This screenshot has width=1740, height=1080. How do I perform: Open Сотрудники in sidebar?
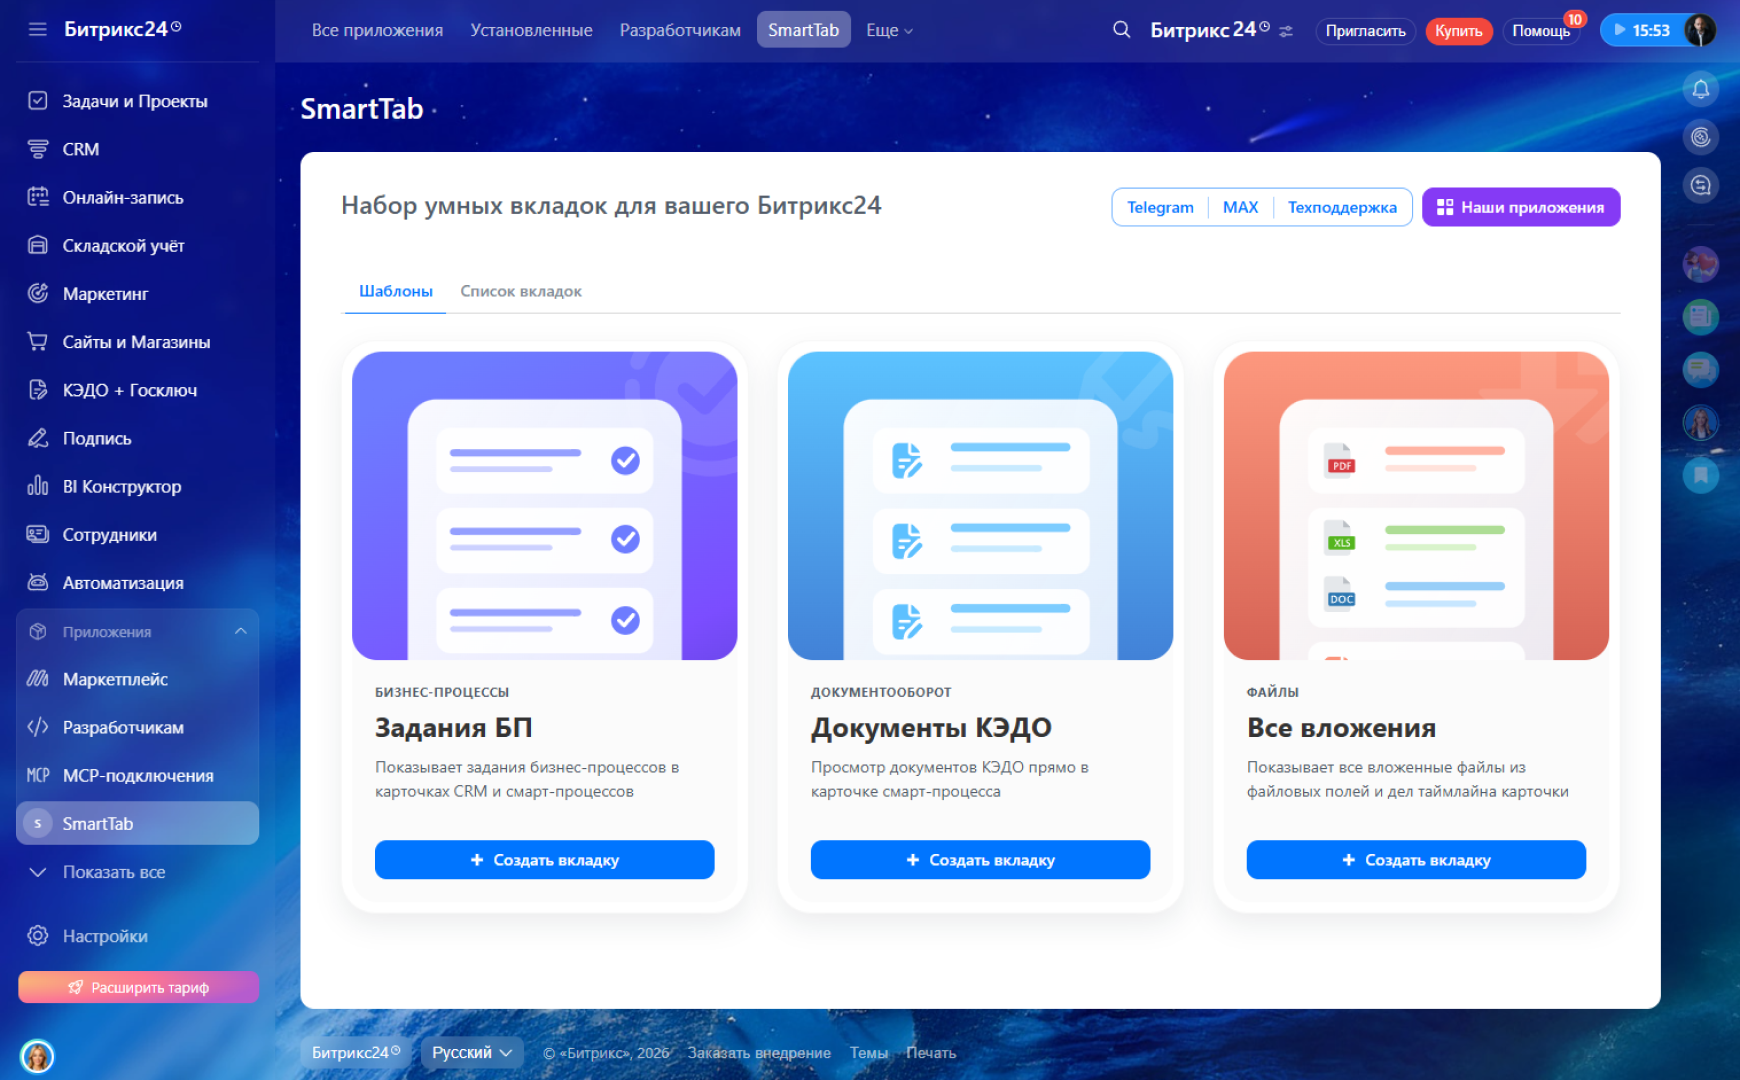(138, 534)
